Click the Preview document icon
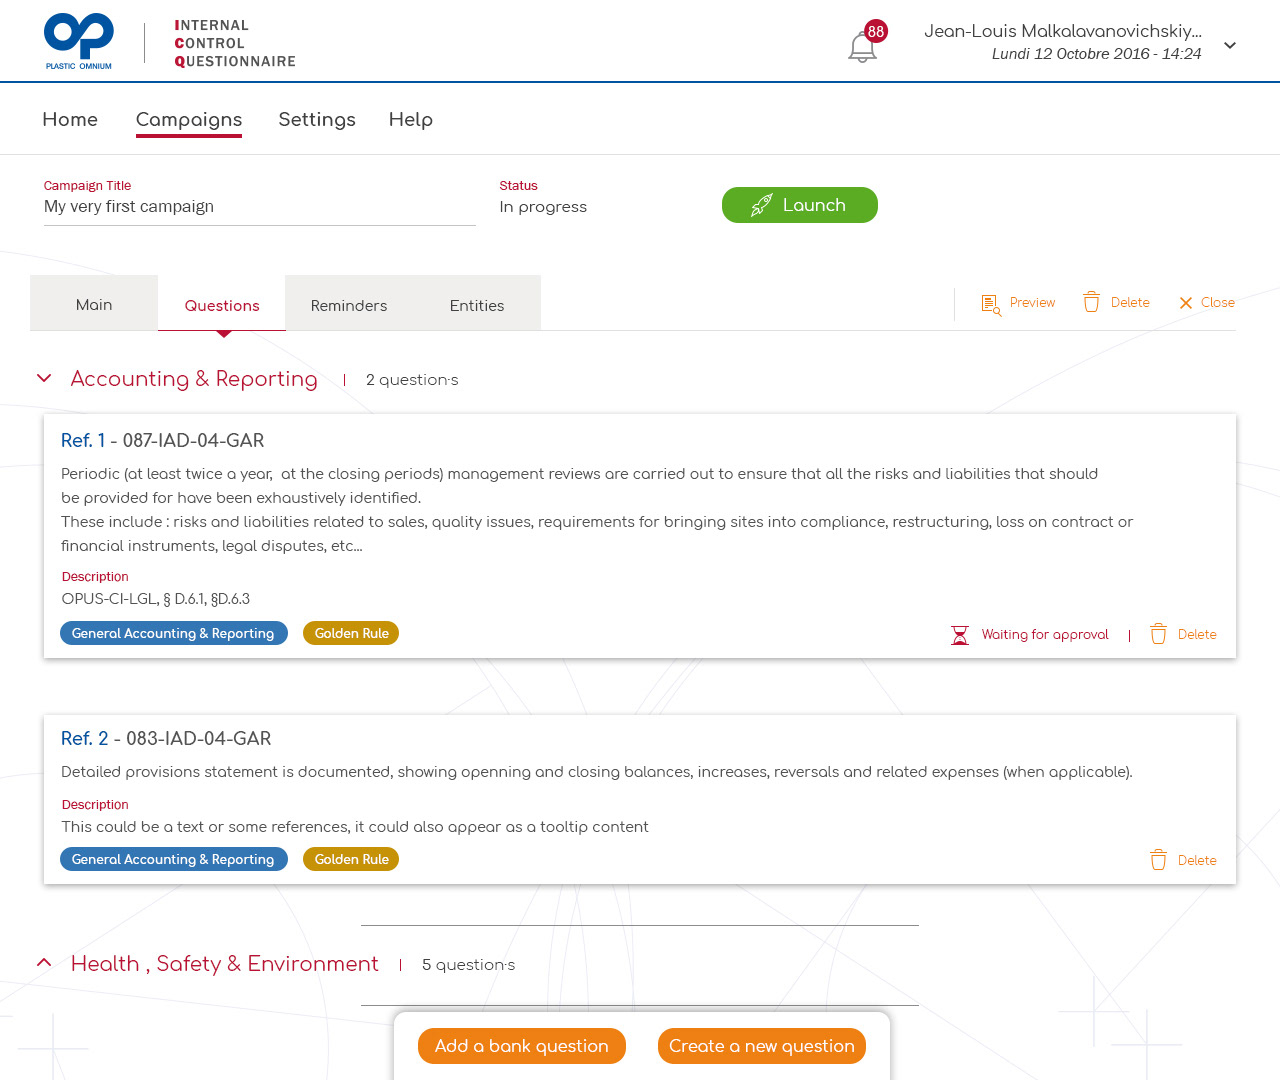 click(990, 304)
